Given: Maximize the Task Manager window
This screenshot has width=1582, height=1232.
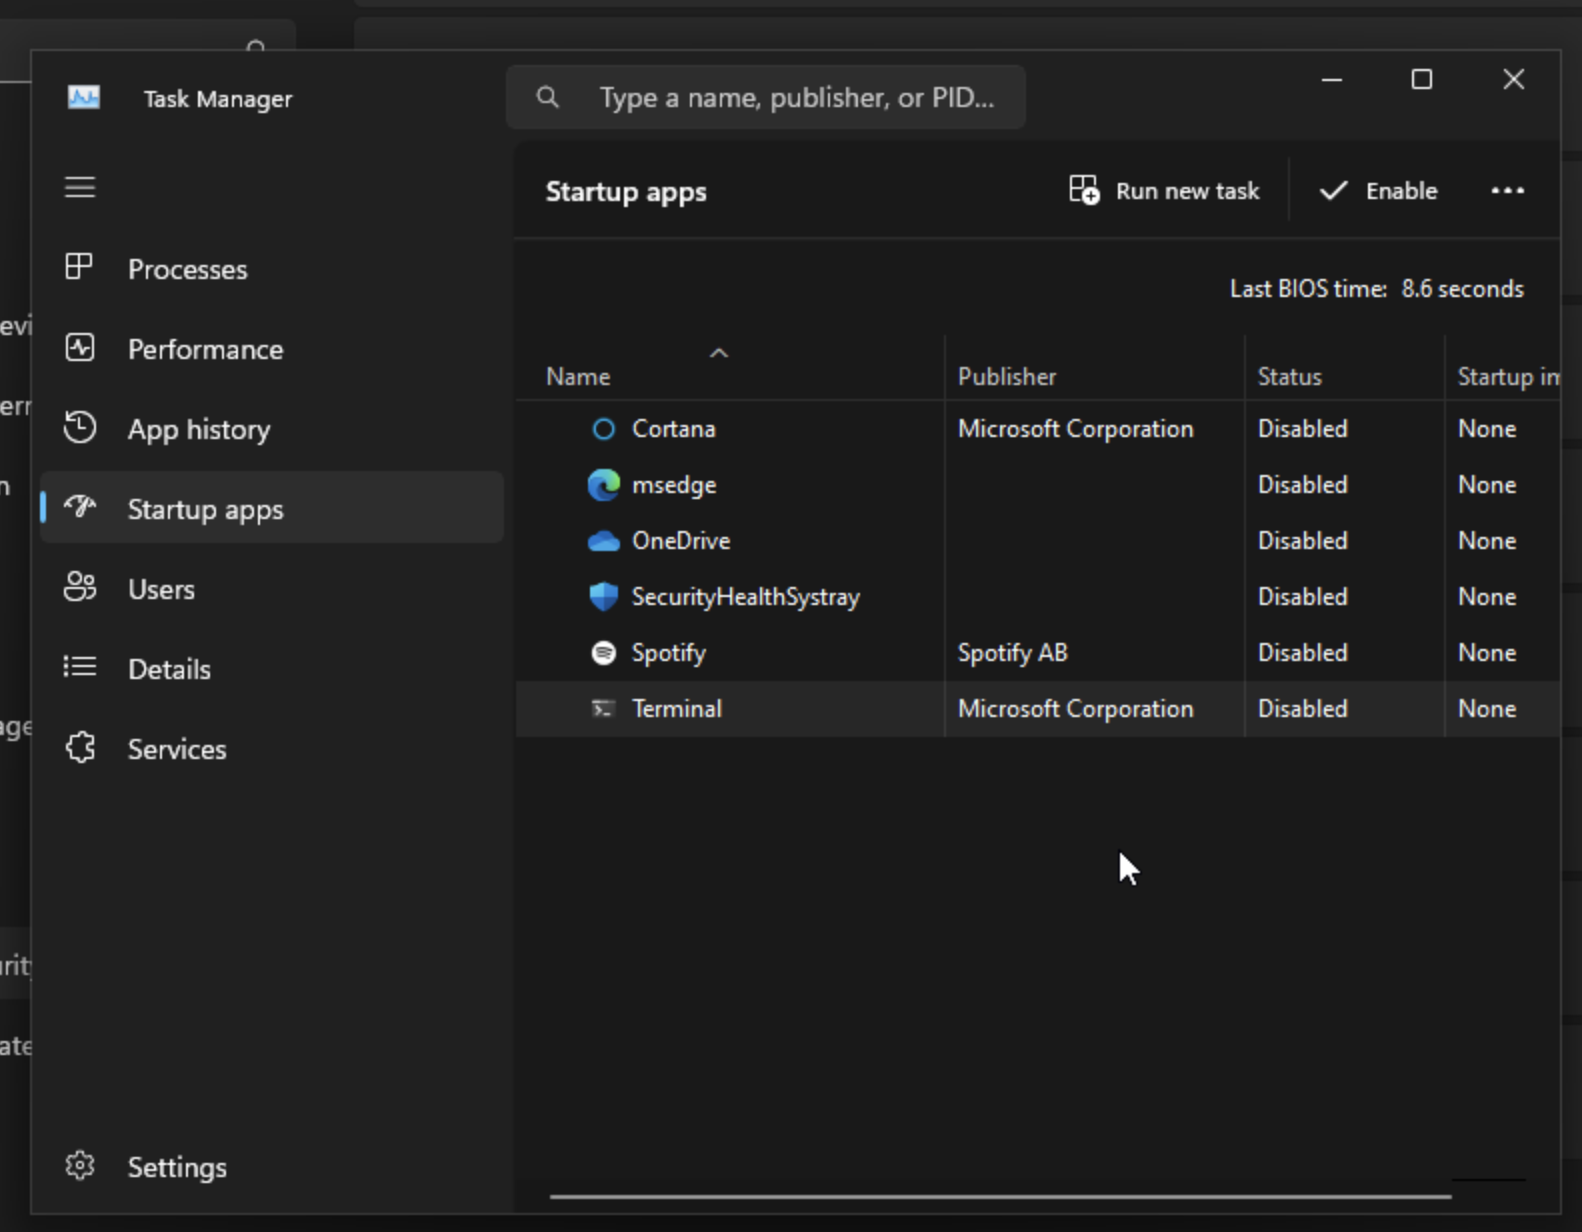Looking at the screenshot, I should tap(1421, 79).
